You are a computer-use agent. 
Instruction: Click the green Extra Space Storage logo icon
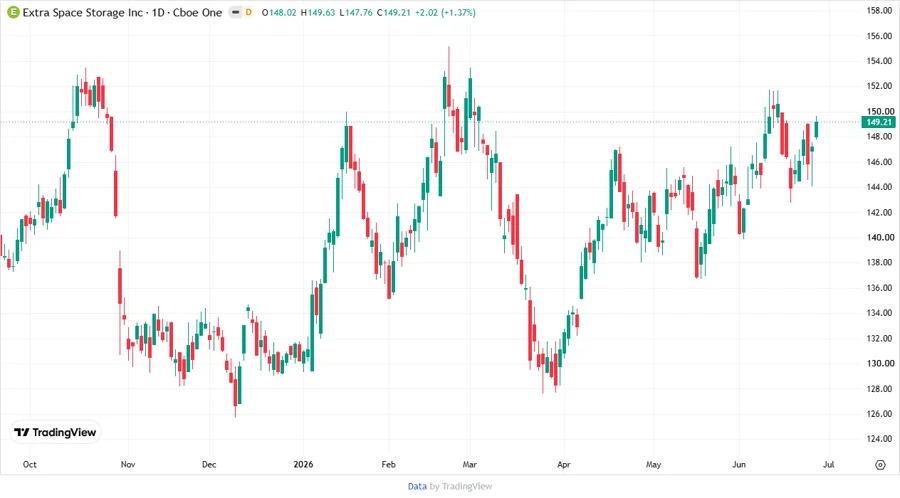pos(13,12)
